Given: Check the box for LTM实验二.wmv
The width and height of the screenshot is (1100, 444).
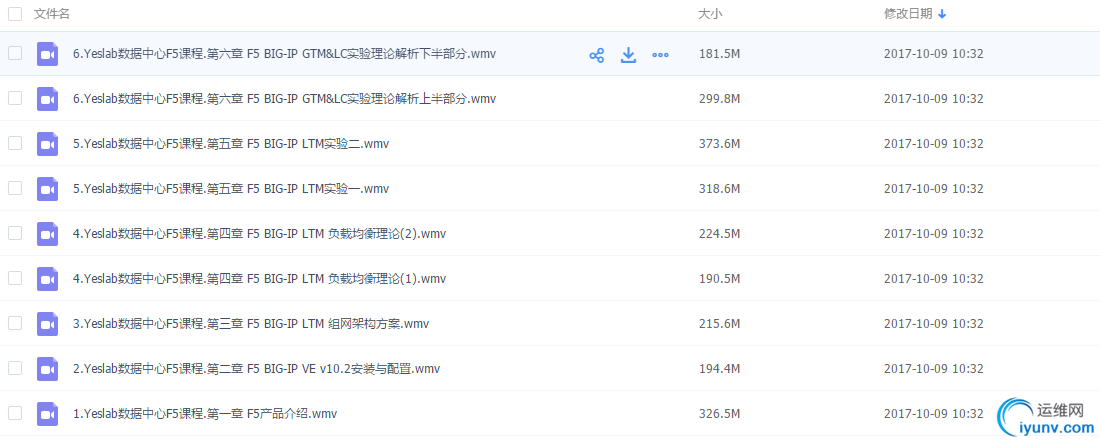Looking at the screenshot, I should coord(15,143).
